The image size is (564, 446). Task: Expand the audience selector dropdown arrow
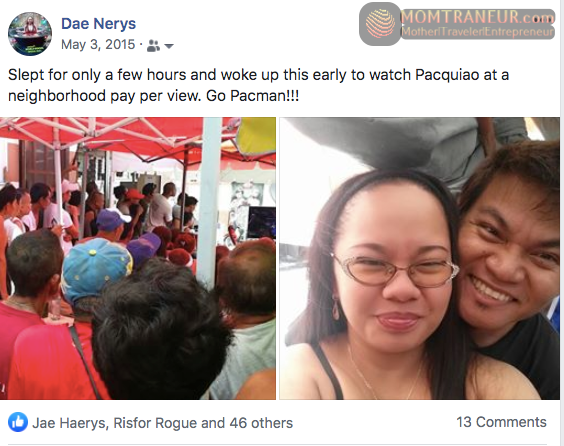click(x=169, y=46)
